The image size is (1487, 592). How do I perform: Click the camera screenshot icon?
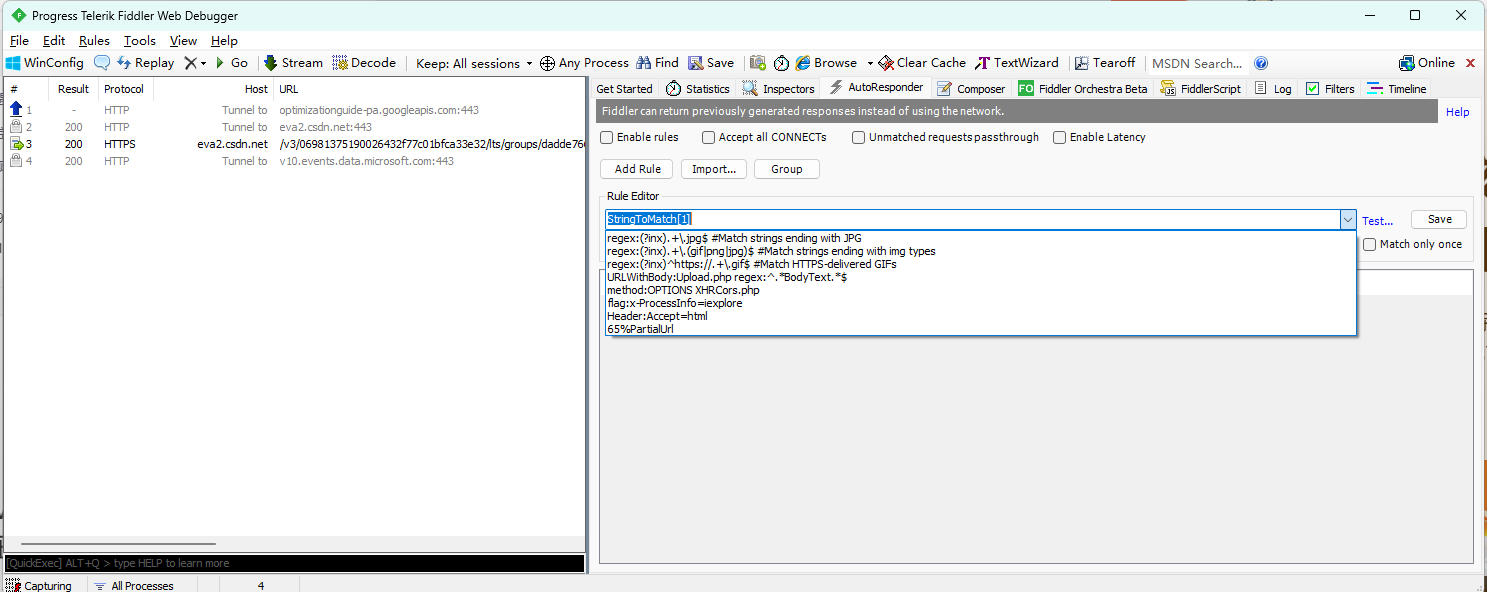point(758,63)
